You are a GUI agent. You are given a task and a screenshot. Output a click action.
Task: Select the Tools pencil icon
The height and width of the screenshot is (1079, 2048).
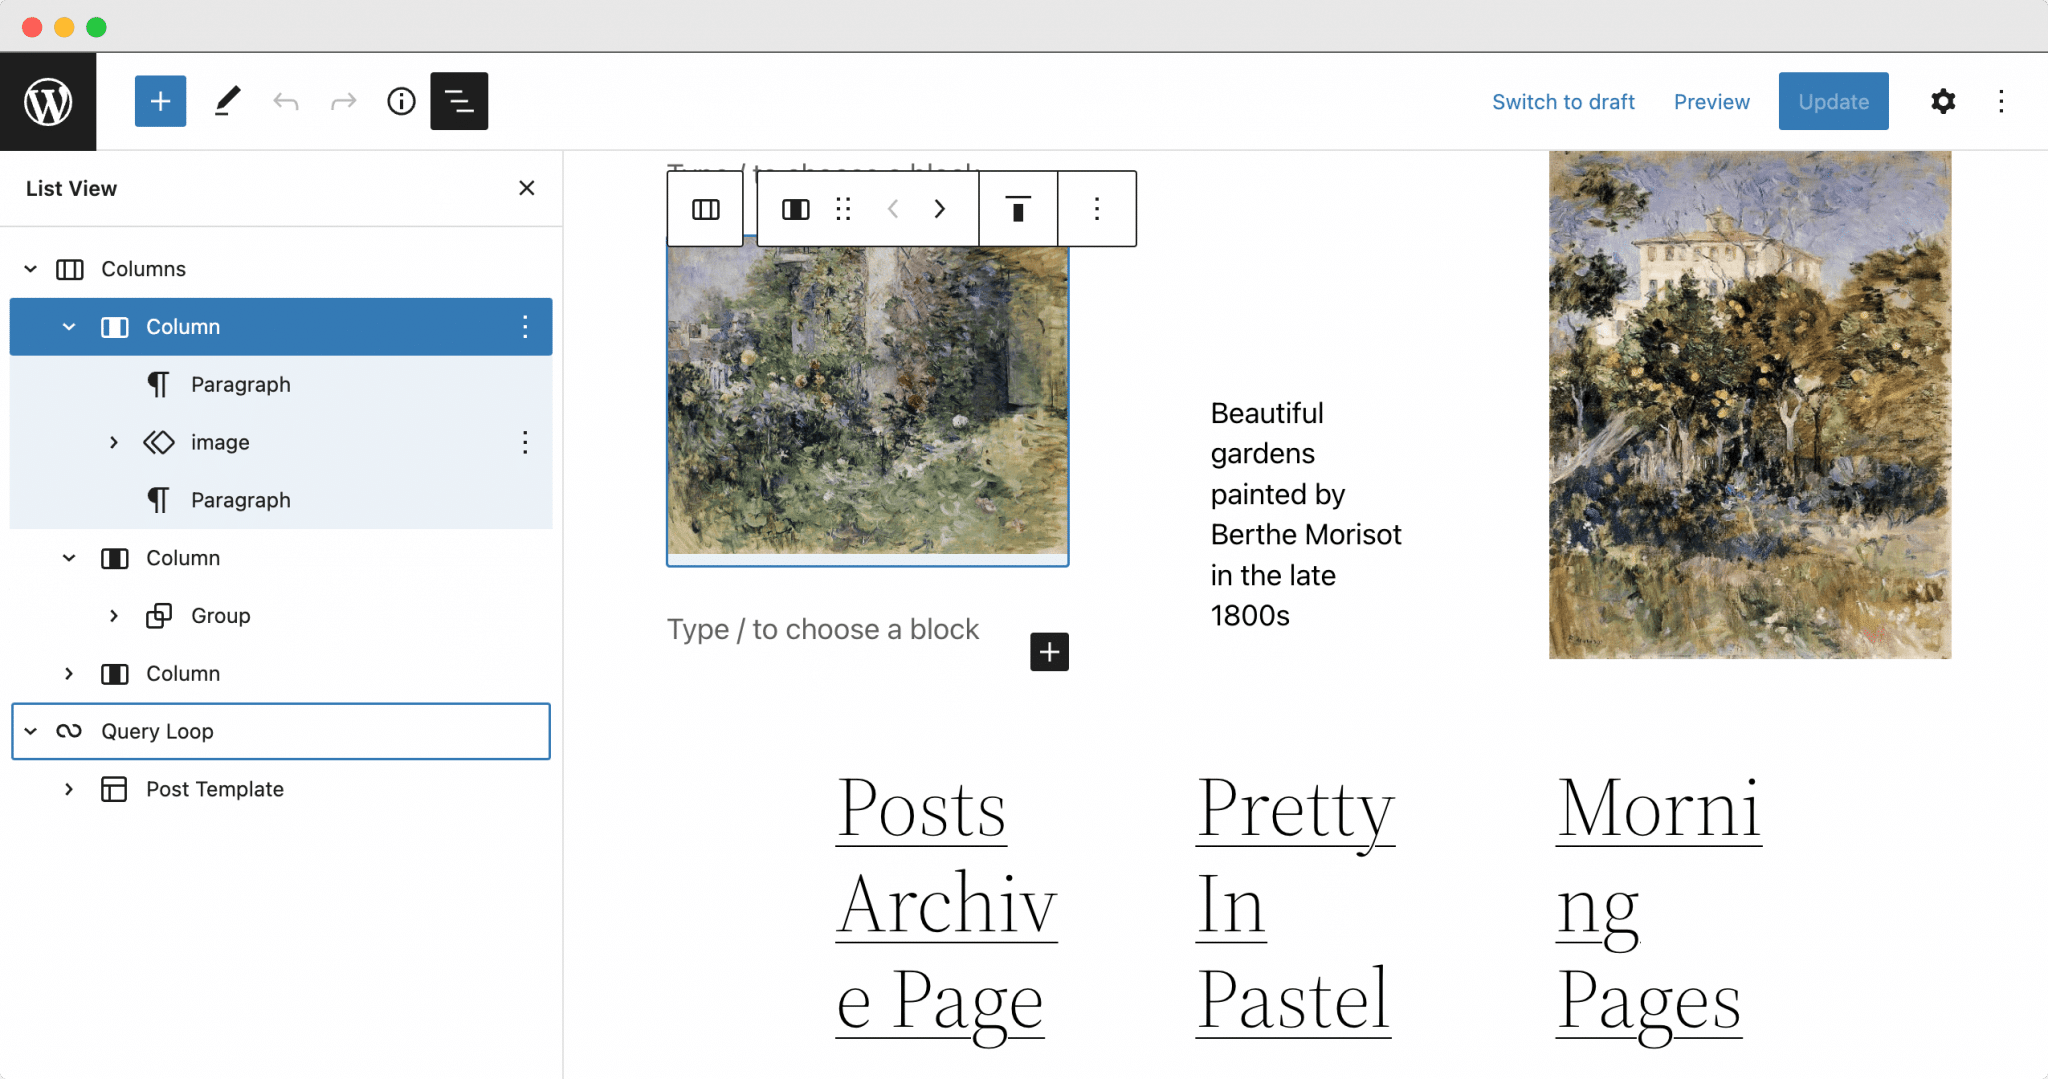[x=228, y=101]
